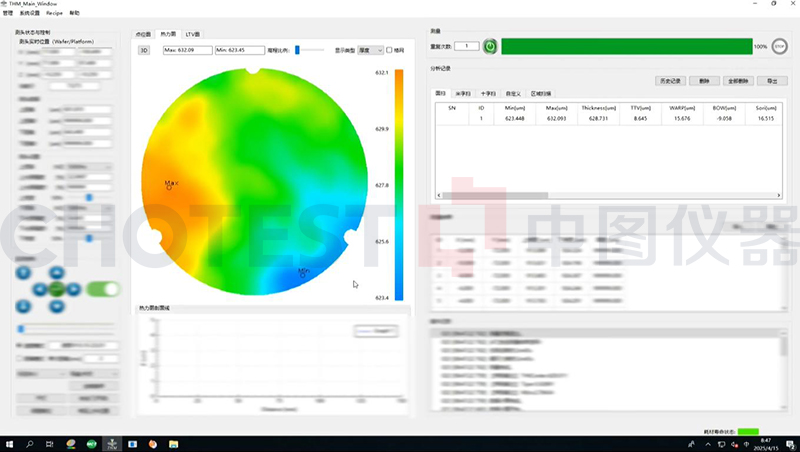Click the log list vertical scrollbar
The image size is (800, 452).
pyautogui.click(x=784, y=344)
